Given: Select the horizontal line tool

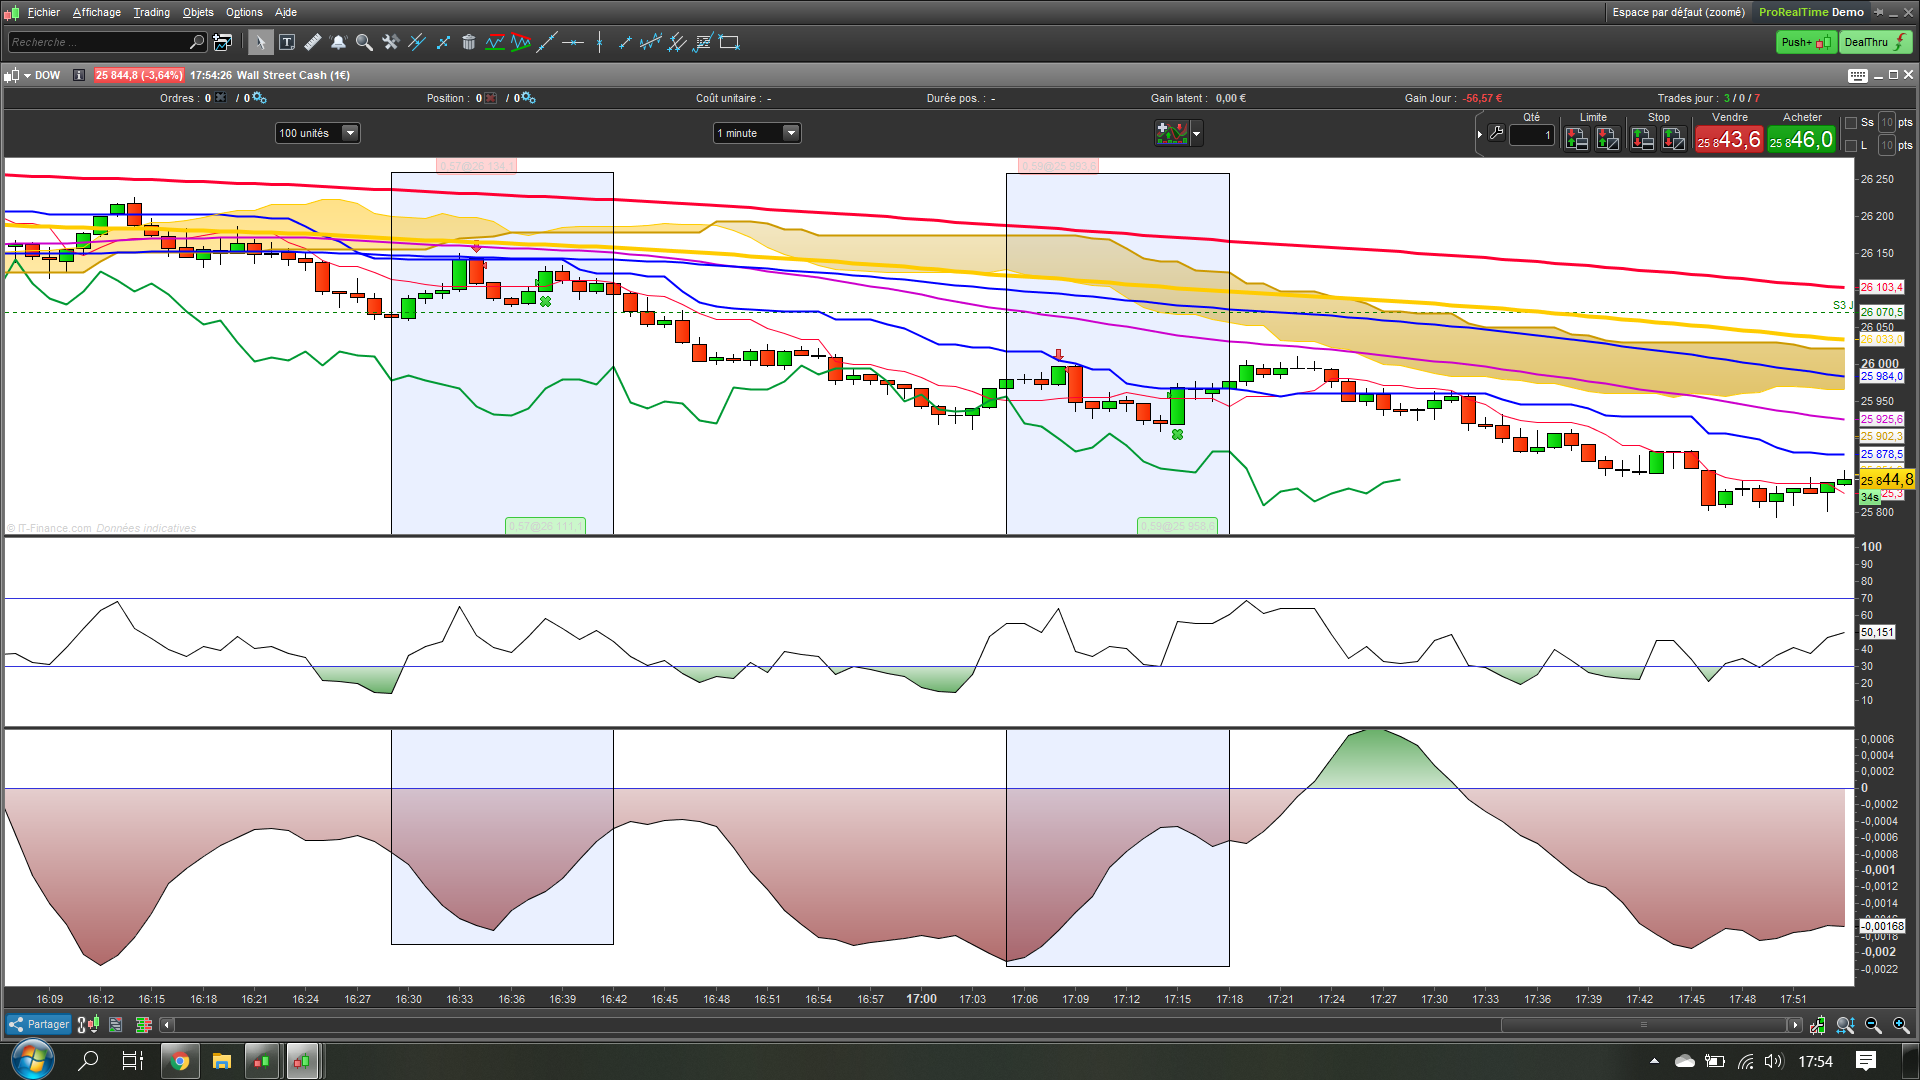Looking at the screenshot, I should click(572, 42).
